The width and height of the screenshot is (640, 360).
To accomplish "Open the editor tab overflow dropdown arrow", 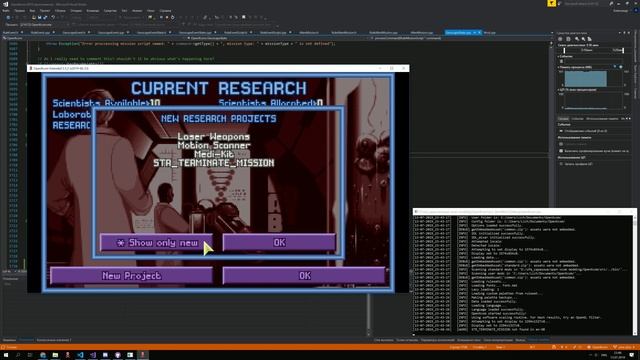I will coord(552,33).
